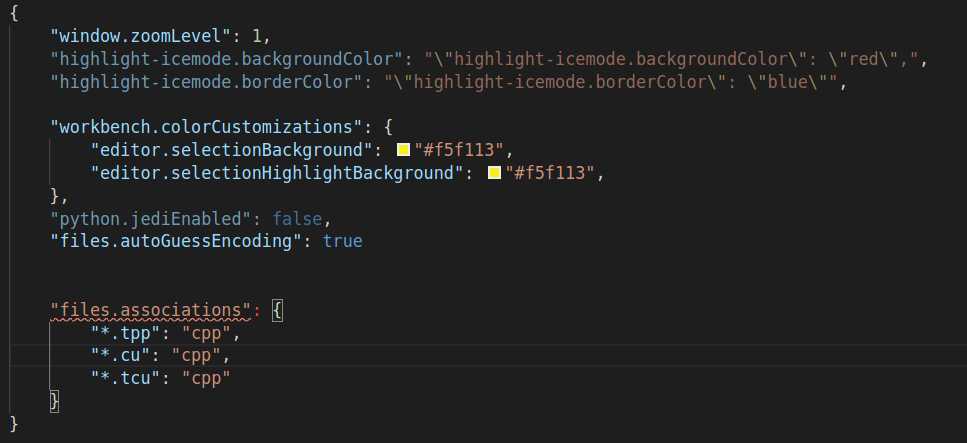Image resolution: width=967 pixels, height=443 pixels.
Task: Click the "cpp" value on the *.tcu line
Action: (x=206, y=378)
